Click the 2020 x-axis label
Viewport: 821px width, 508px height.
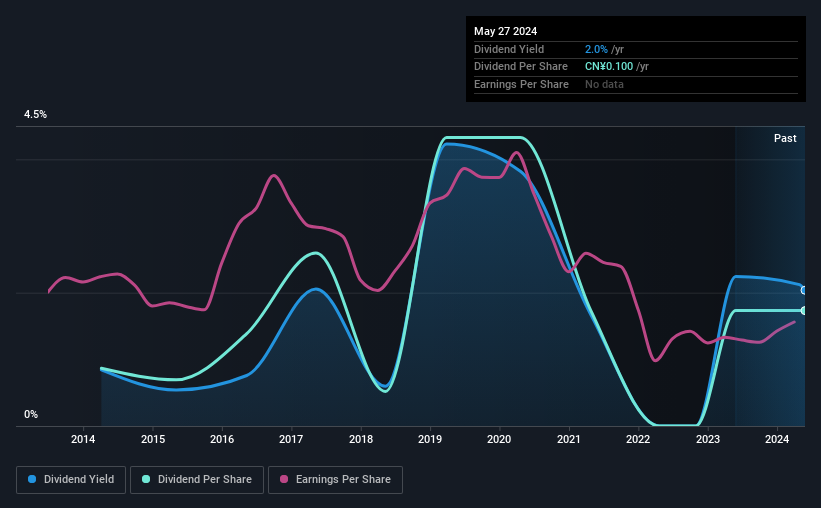tap(499, 439)
